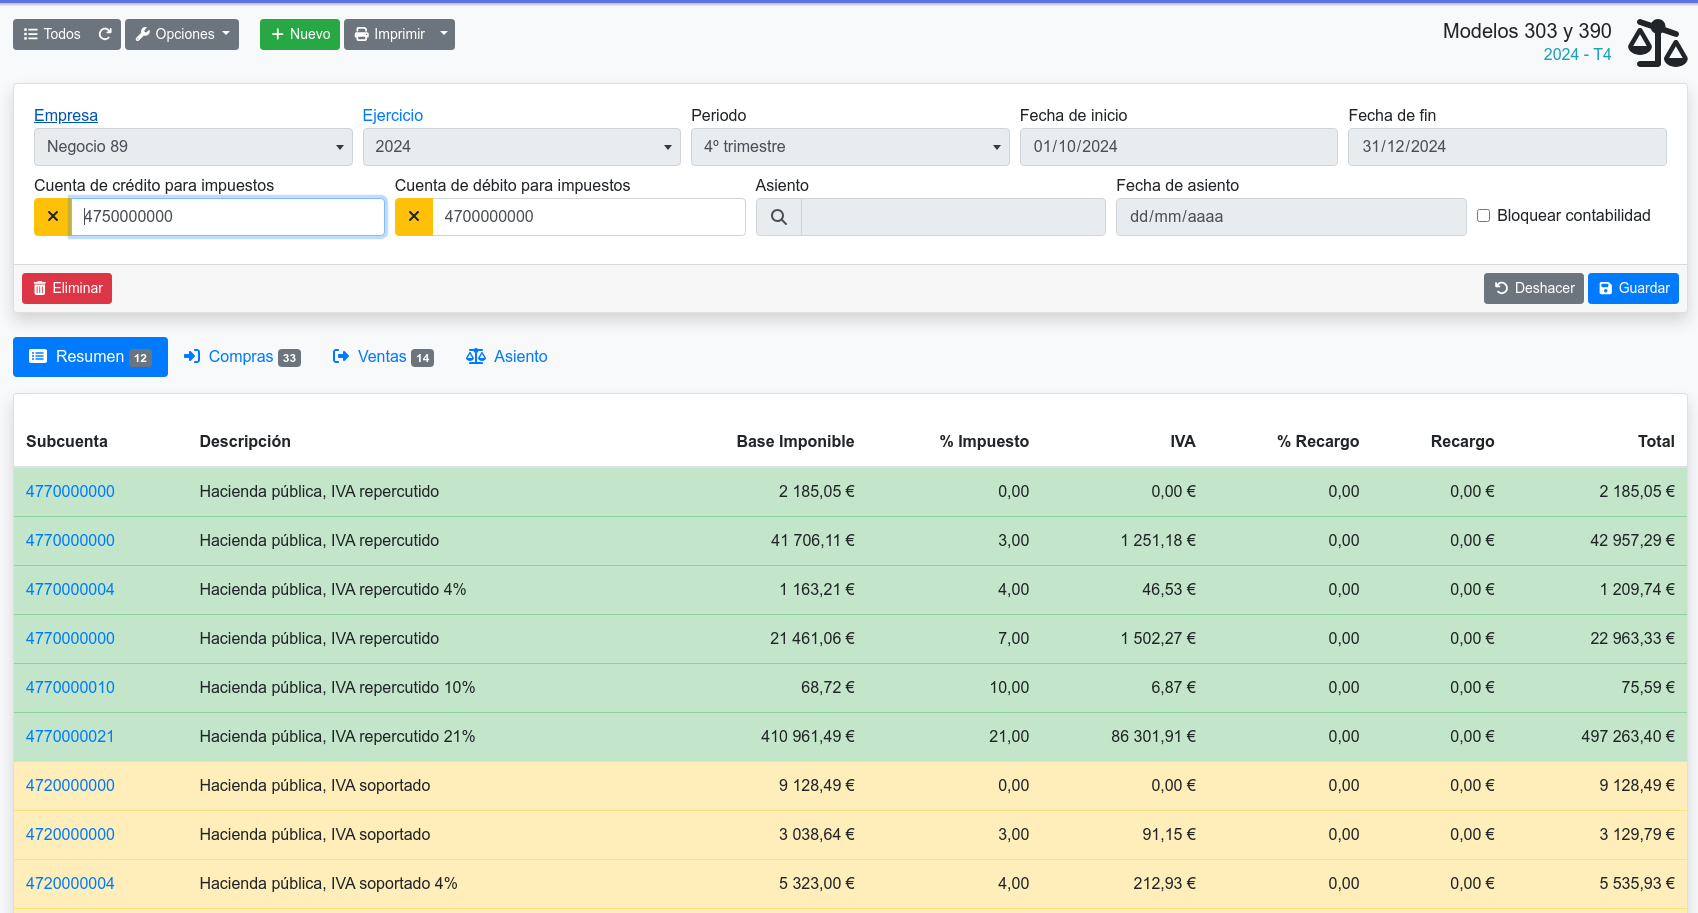Screen dimensions: 1698x913
Task: Click the Asiento search magnifier icon
Action: (778, 217)
